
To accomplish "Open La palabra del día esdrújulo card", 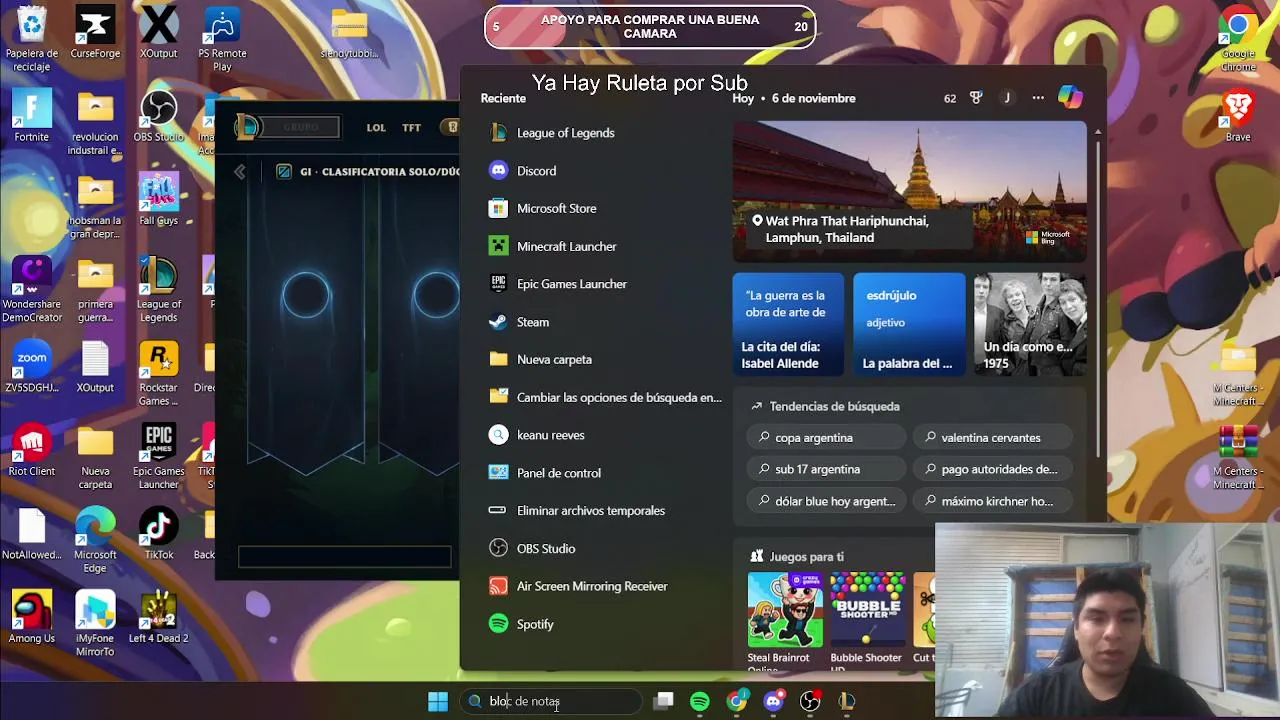I will coord(909,324).
